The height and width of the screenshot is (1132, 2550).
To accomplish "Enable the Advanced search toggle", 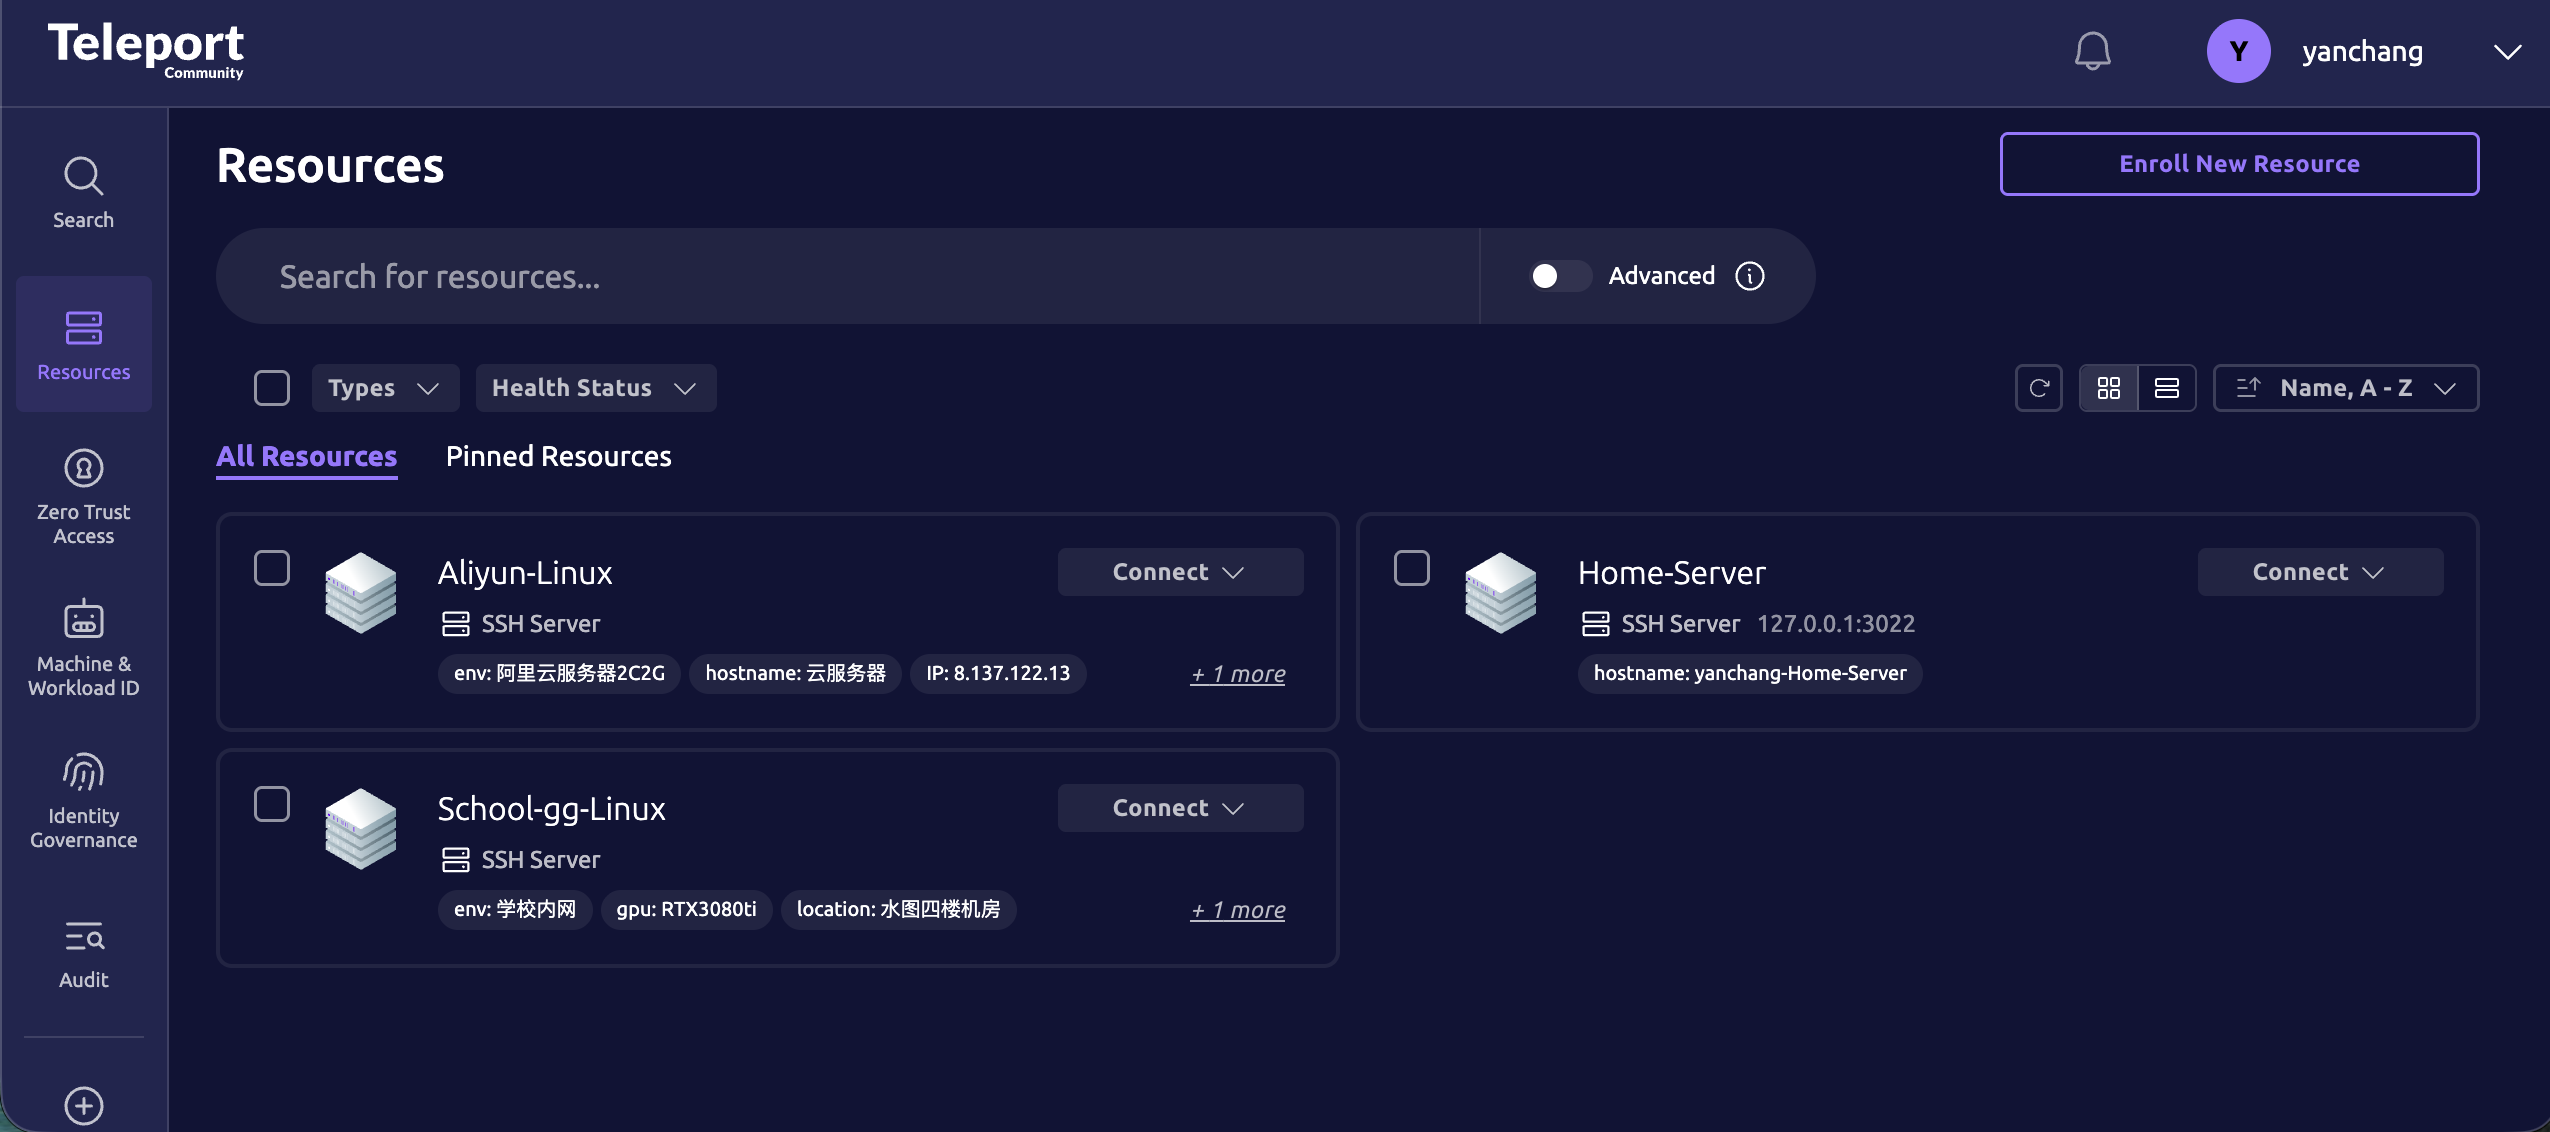I will (x=1559, y=276).
